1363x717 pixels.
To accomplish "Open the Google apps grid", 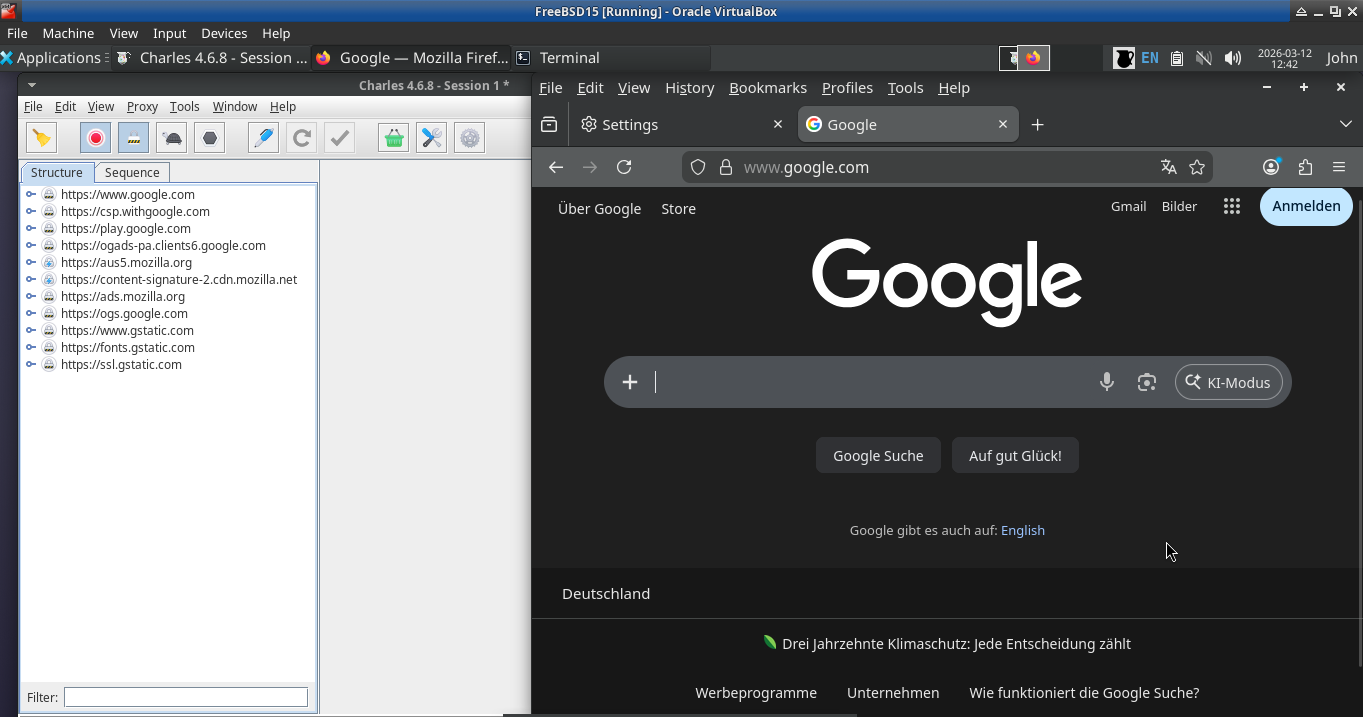I will click(x=1231, y=206).
